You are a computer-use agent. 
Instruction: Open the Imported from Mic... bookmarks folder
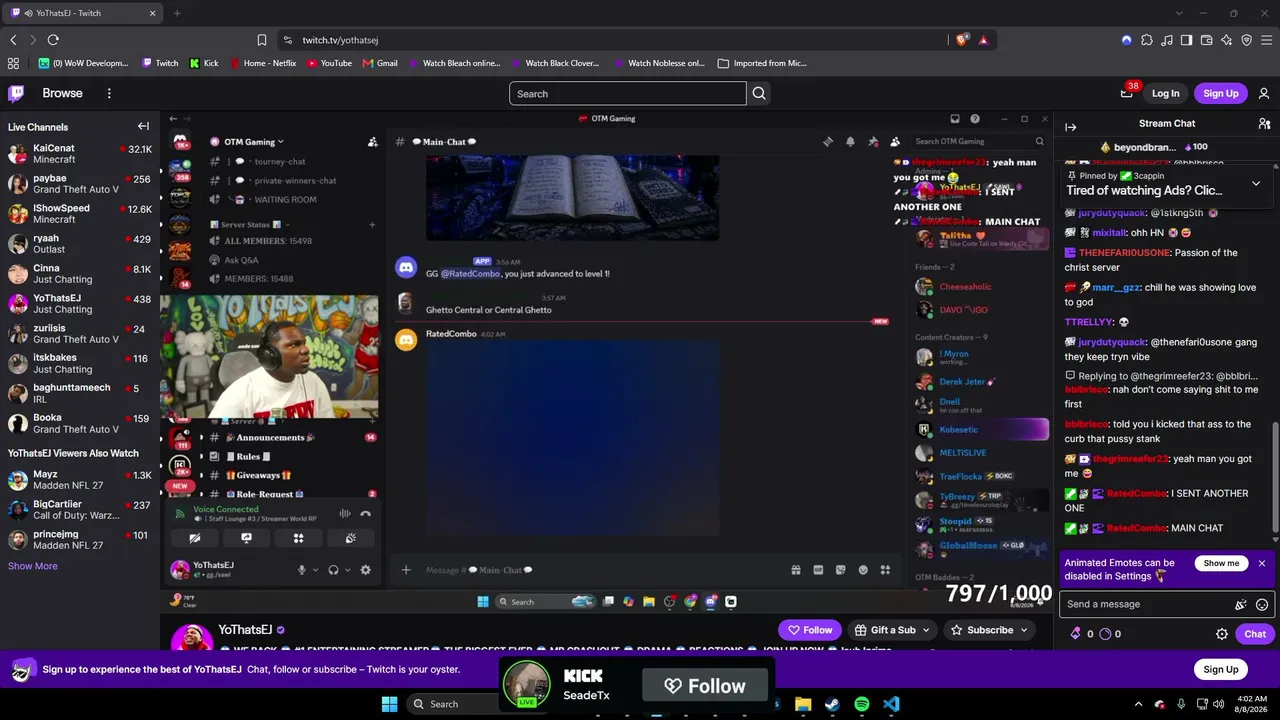point(762,63)
